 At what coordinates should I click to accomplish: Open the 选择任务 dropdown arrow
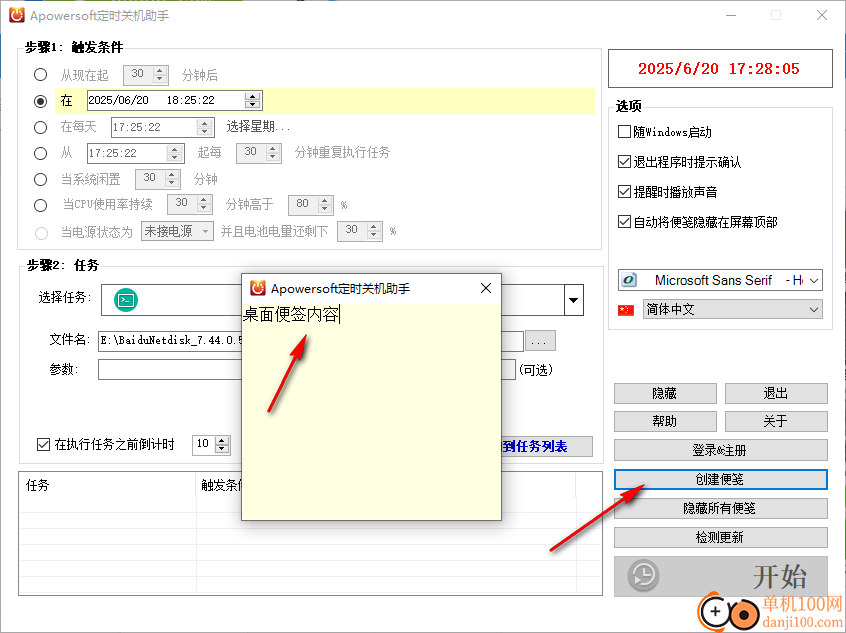click(574, 300)
